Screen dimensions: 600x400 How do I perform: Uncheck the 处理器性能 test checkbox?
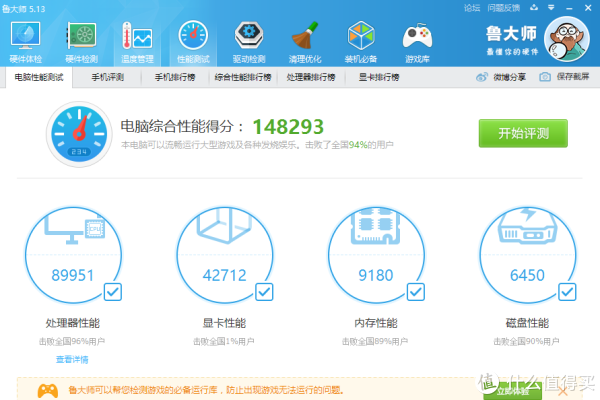[x=113, y=292]
